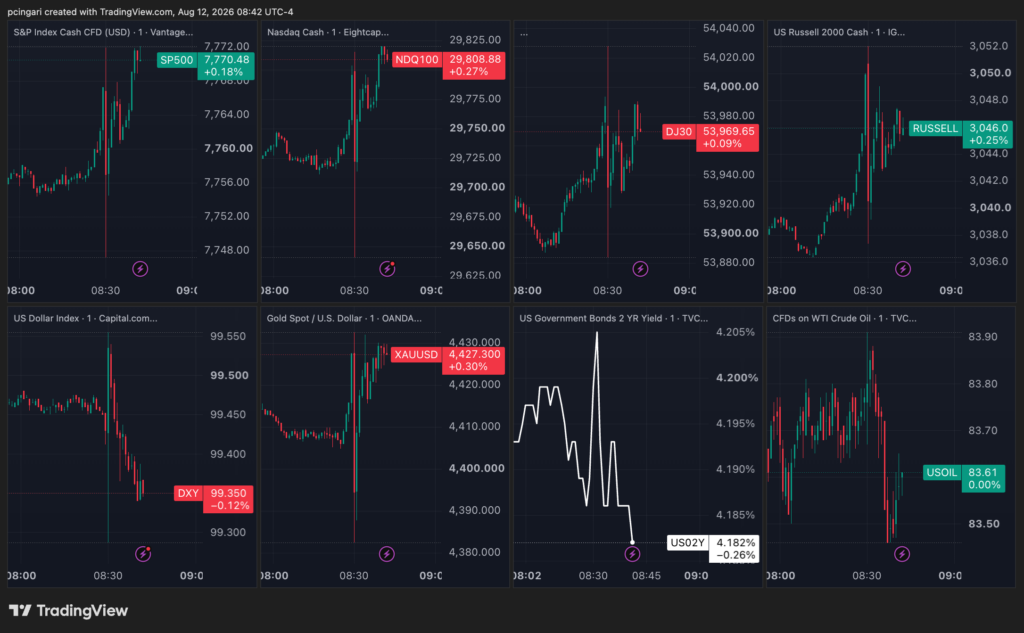1024x633 pixels.
Task: Click the 08:30 time label on the crude oil chart
Action: click(x=867, y=576)
